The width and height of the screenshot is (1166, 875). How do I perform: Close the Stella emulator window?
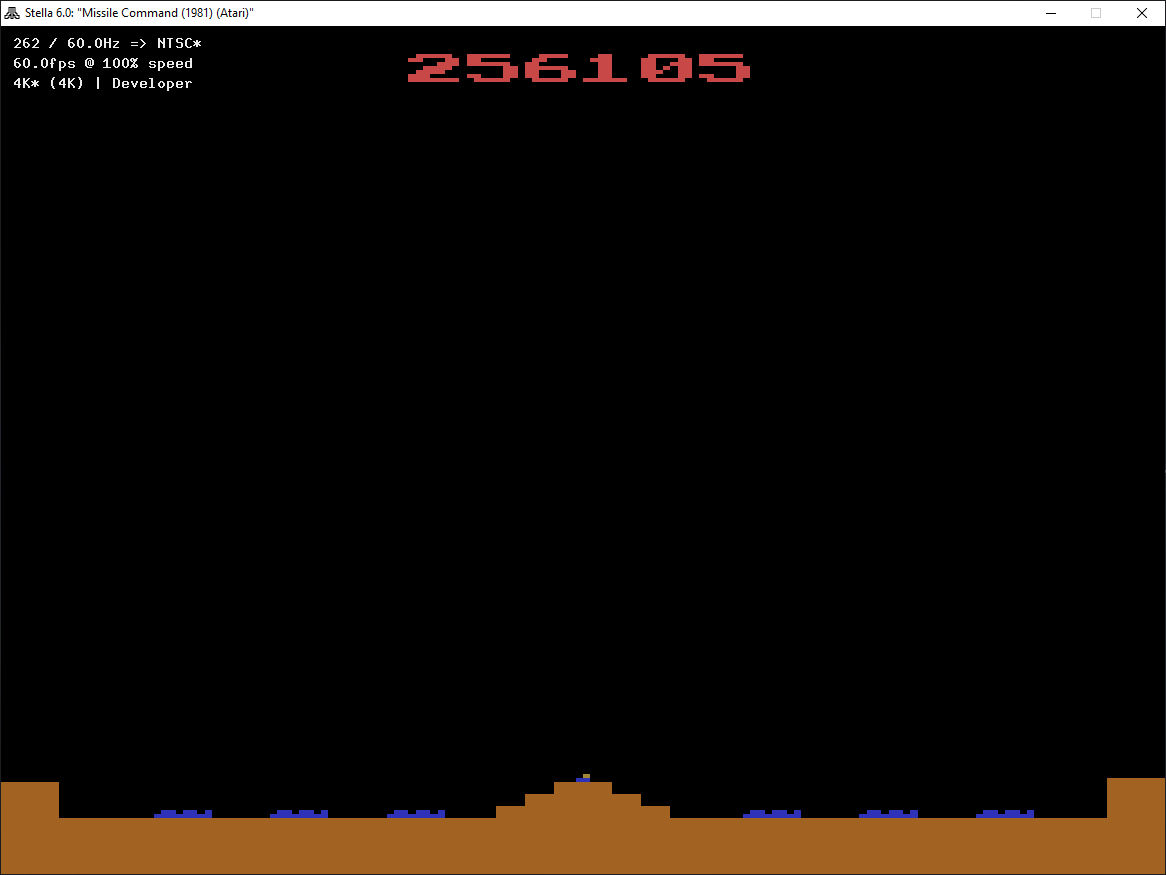click(x=1141, y=13)
